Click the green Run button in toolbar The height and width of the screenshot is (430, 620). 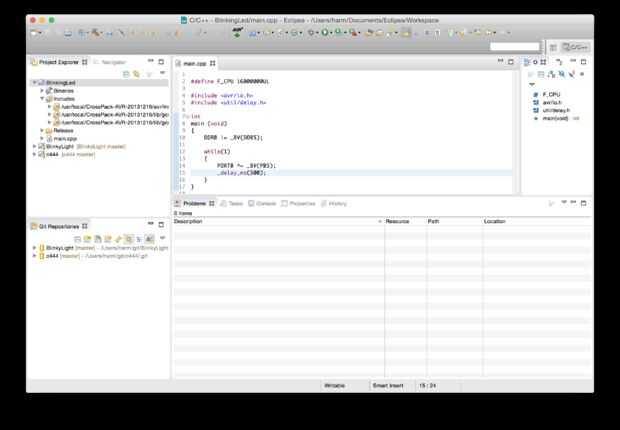(324, 33)
